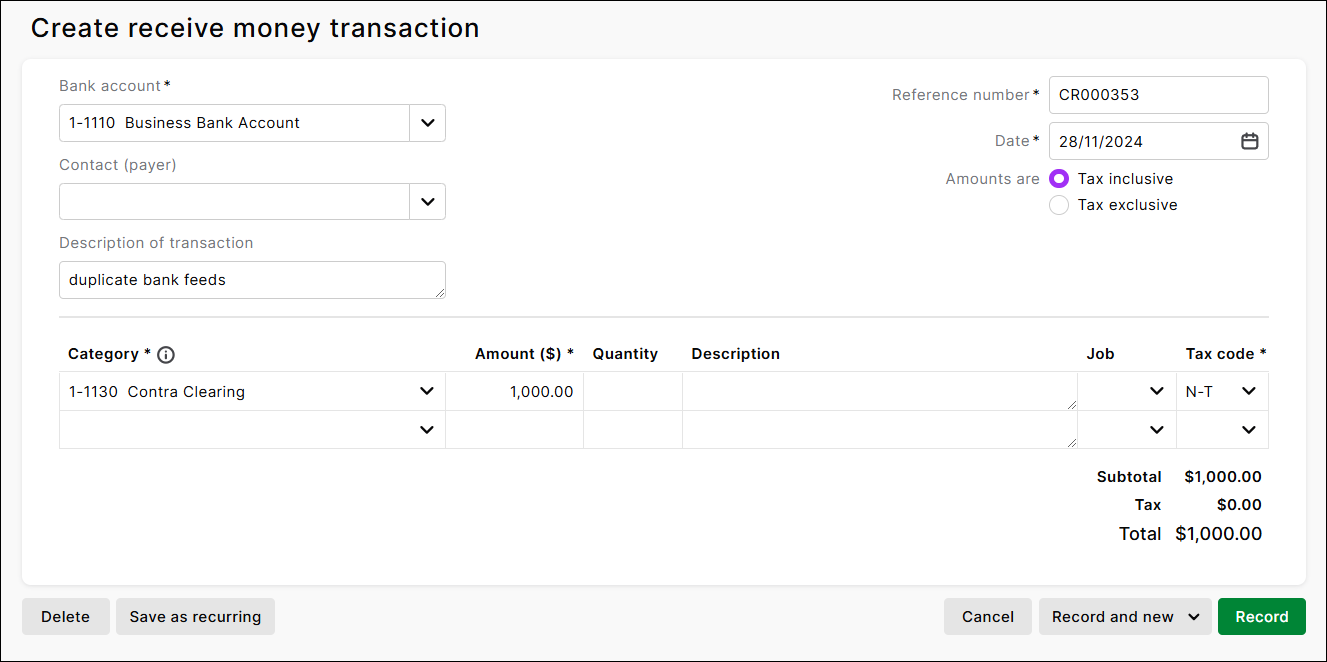This screenshot has height=662, width=1327.
Task: Click the Delete button
Action: (65, 616)
